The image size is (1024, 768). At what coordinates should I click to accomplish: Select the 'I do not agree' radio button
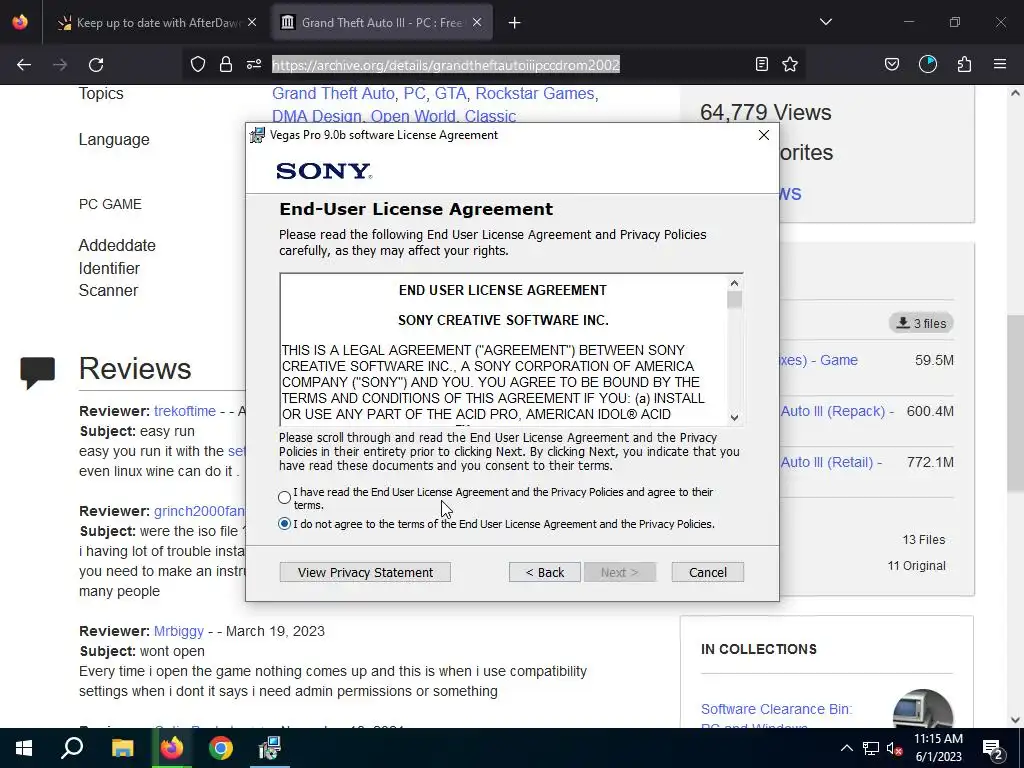284,524
